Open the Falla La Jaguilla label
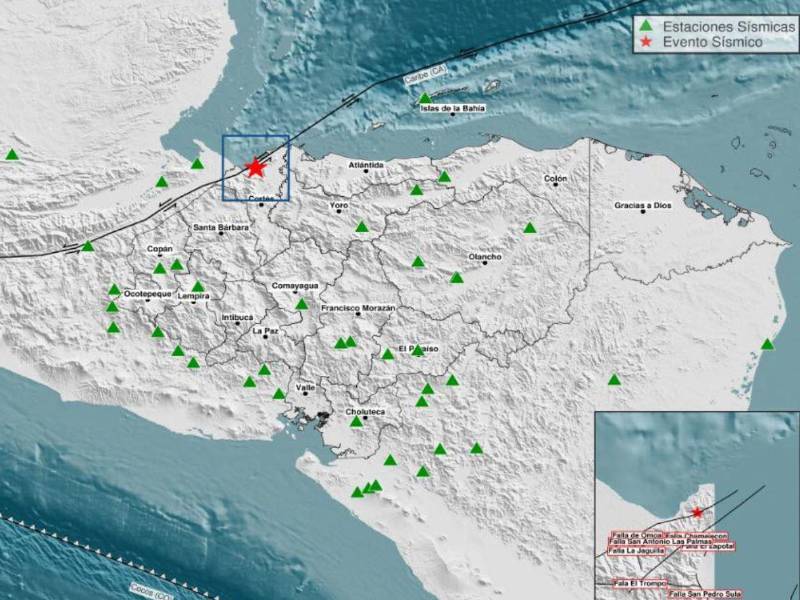Image resolution: width=800 pixels, height=600 pixels. 637,552
